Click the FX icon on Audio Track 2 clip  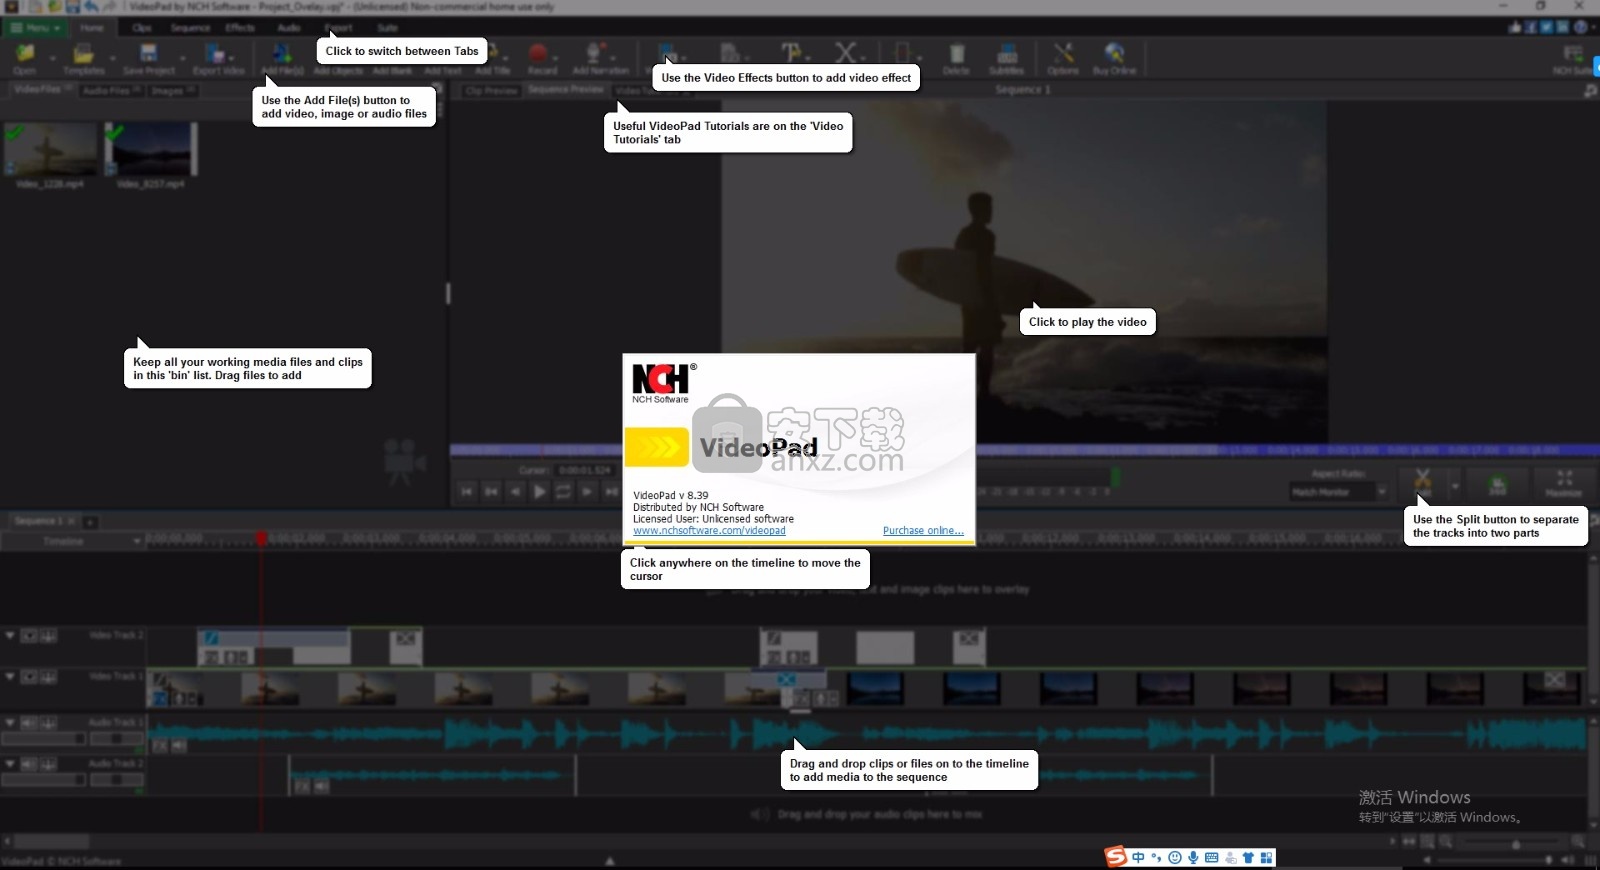(302, 787)
